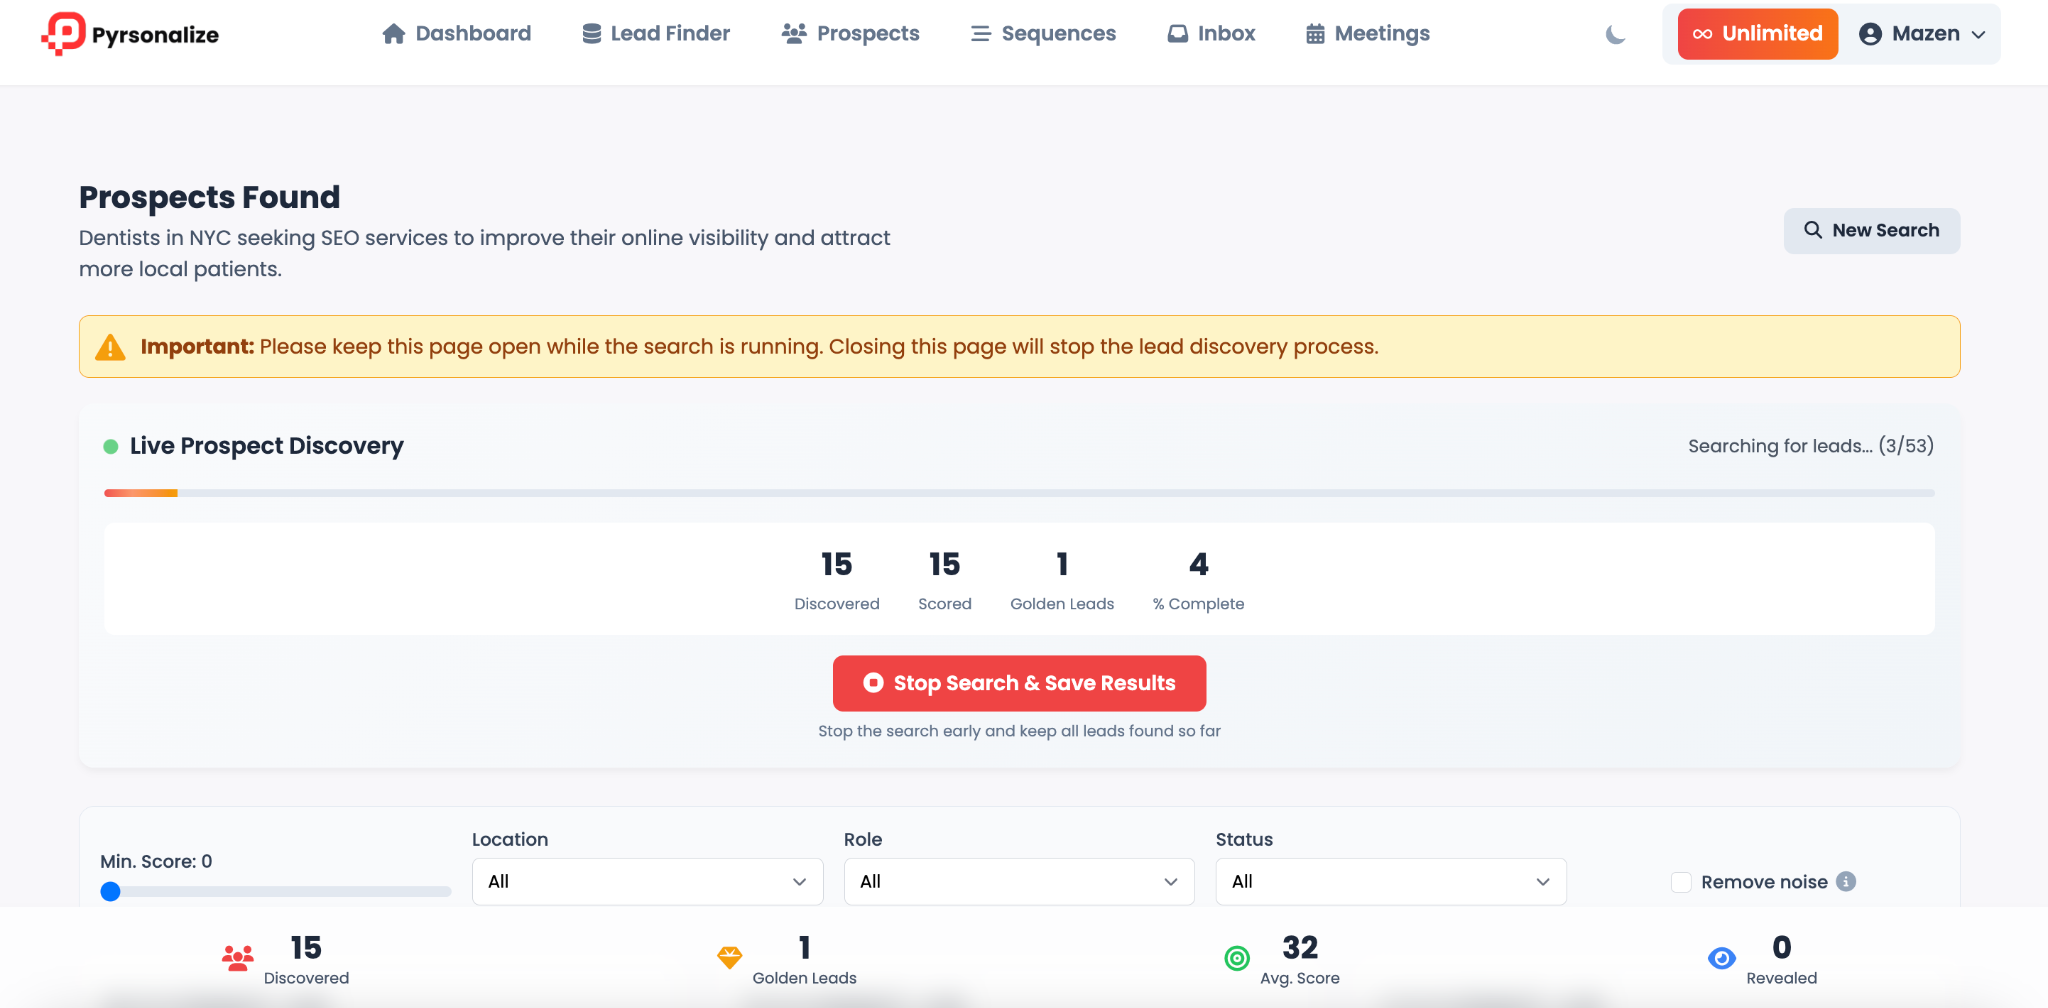Open the Location filter dropdown
This screenshot has height=1008, width=2048.
pyautogui.click(x=647, y=881)
